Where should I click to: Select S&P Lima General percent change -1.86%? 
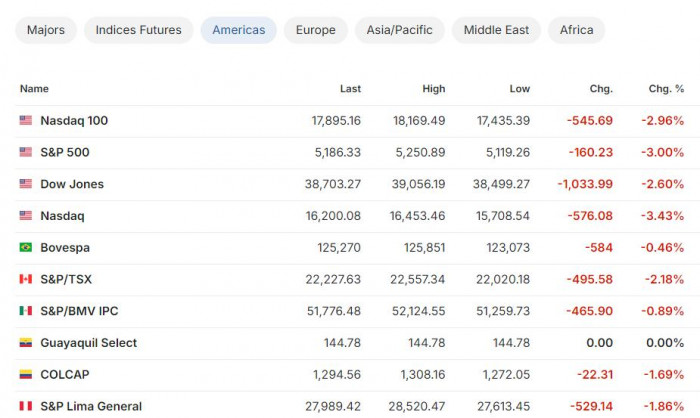pos(664,406)
